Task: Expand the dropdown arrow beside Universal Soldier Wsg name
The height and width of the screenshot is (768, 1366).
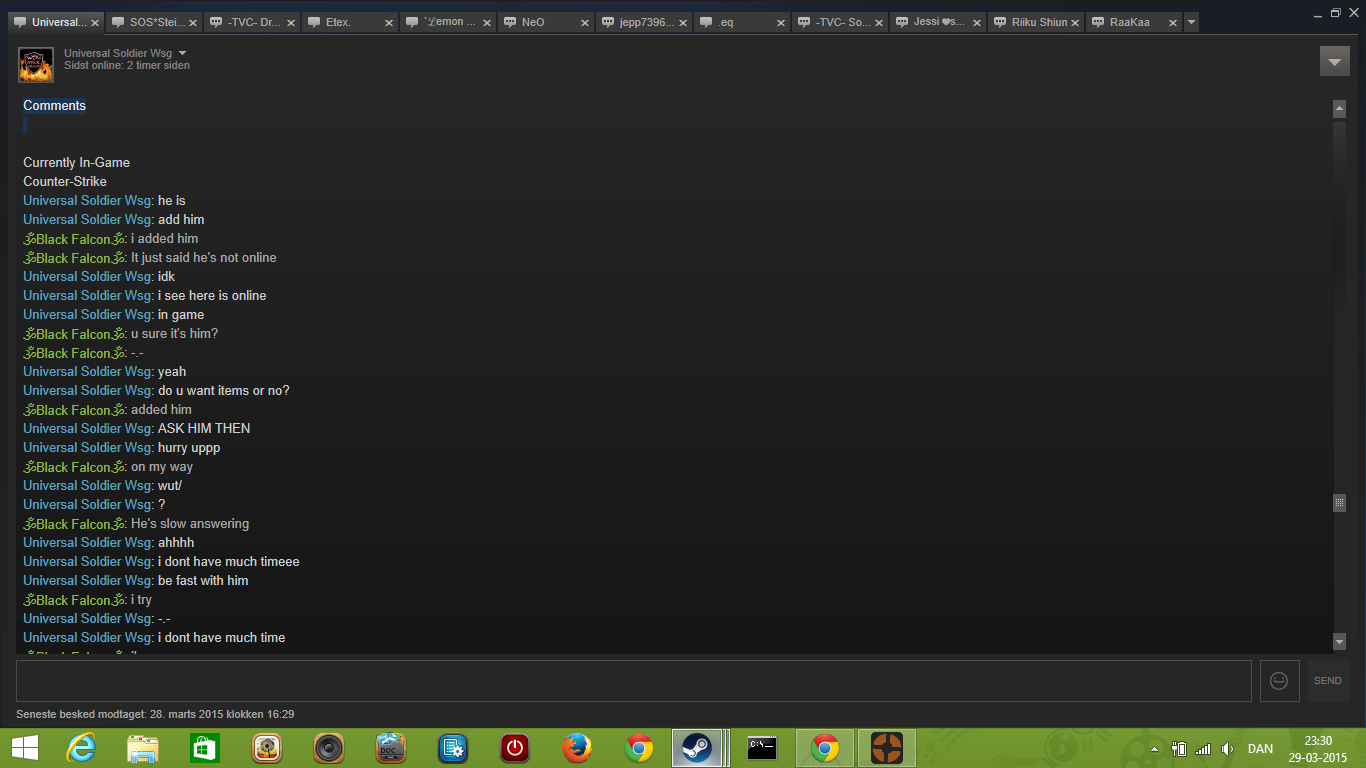Action: (182, 53)
